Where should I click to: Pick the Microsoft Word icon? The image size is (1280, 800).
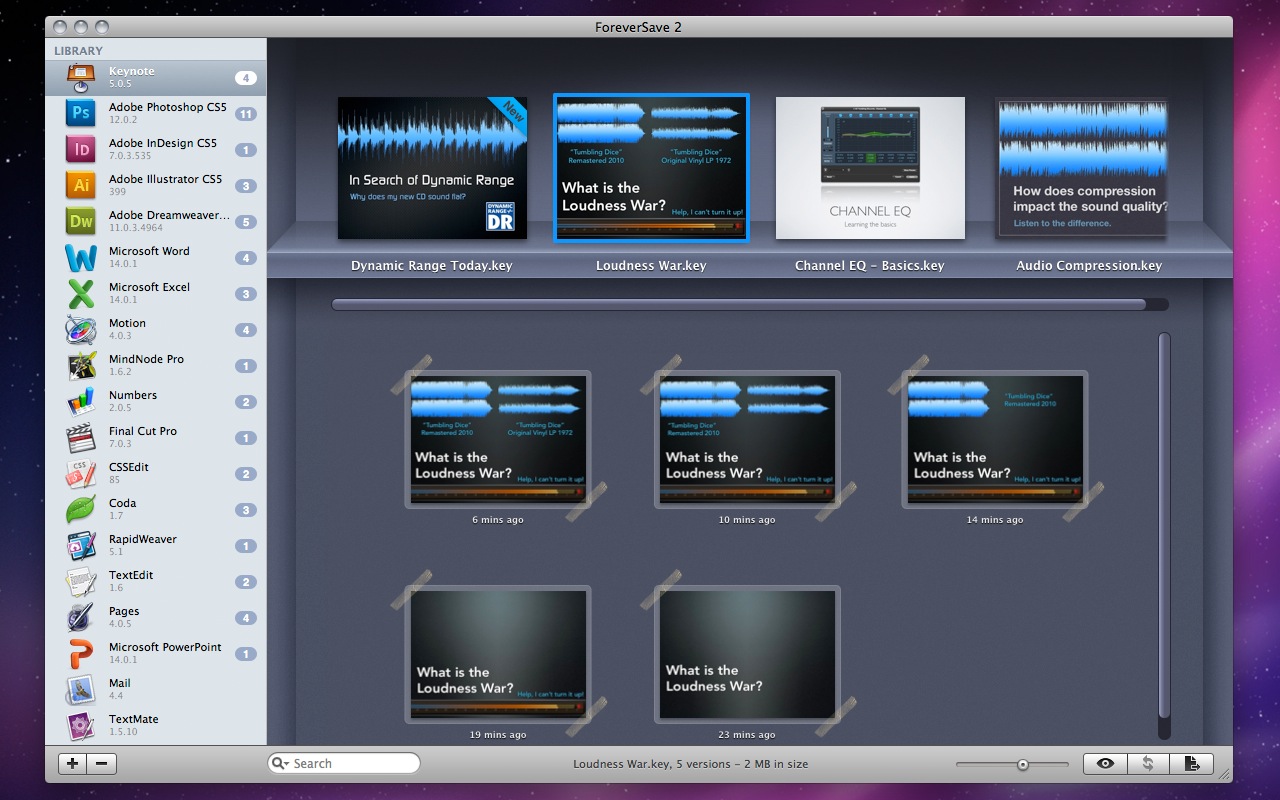[81, 257]
